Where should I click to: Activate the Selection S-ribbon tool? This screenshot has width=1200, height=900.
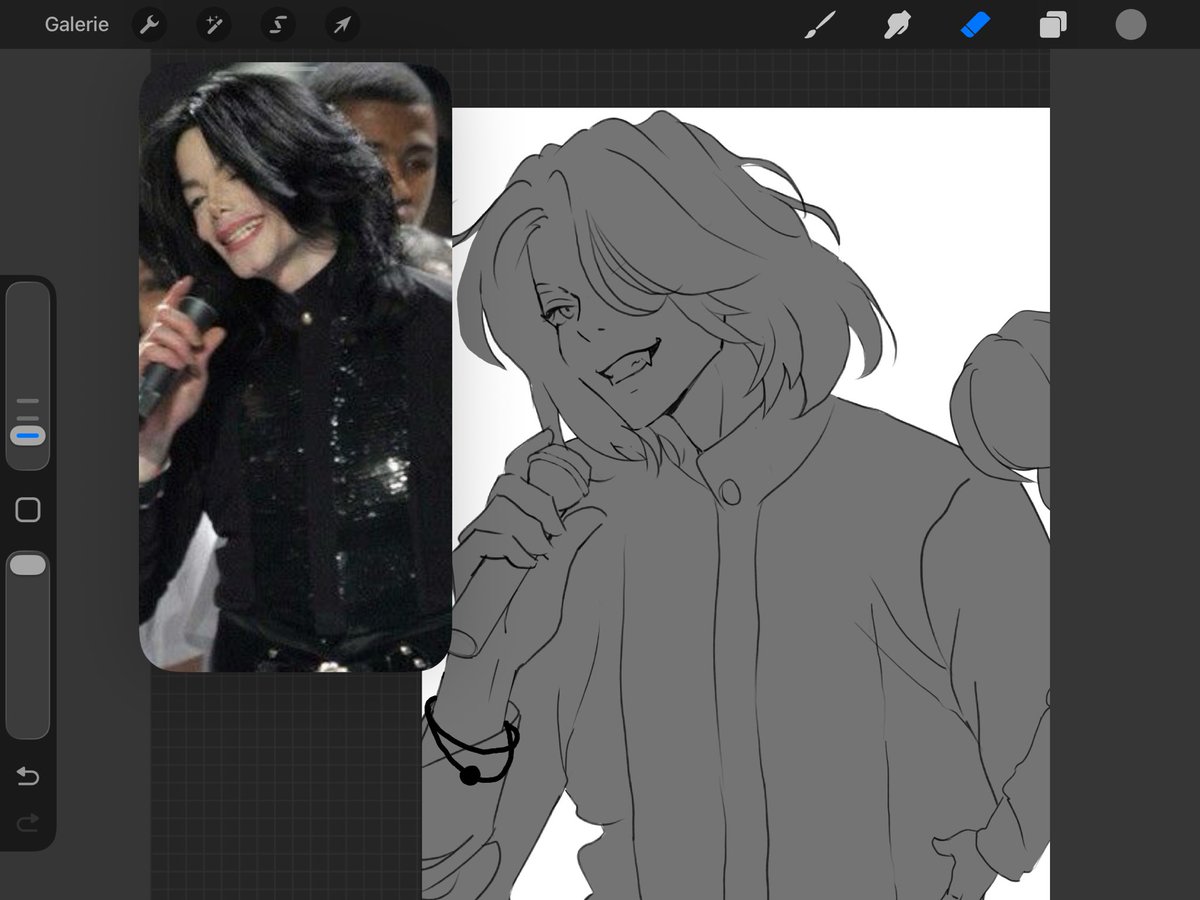(x=278, y=25)
